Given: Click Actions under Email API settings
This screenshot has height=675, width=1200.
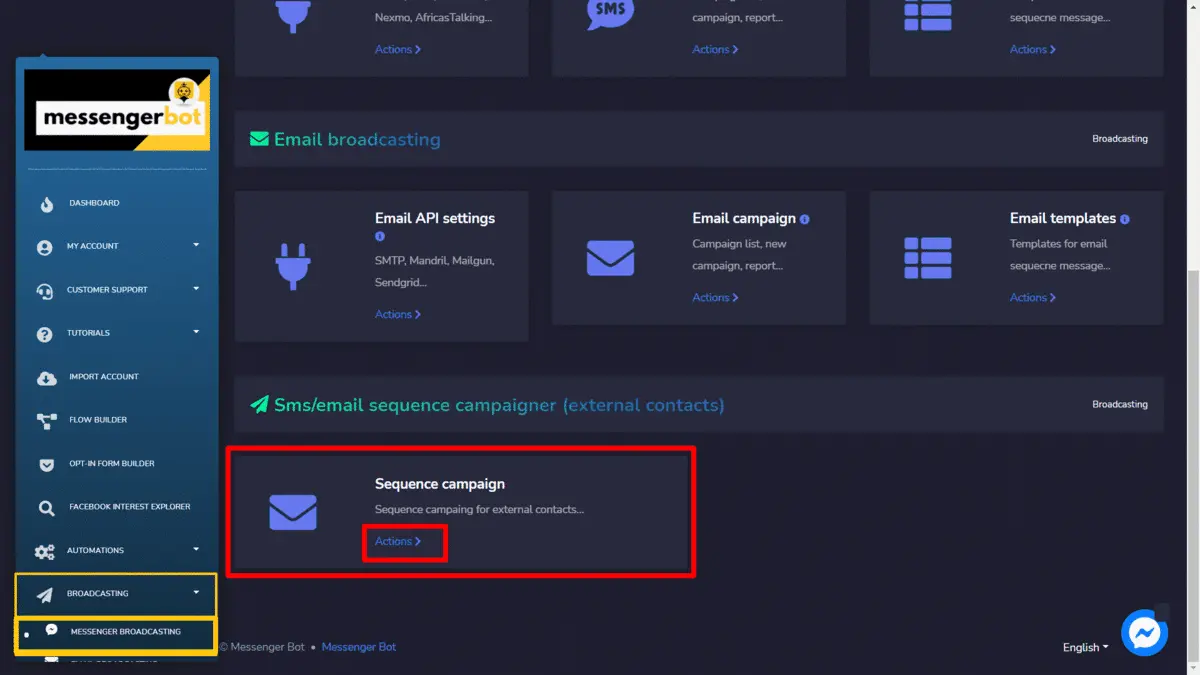Looking at the screenshot, I should tap(398, 314).
